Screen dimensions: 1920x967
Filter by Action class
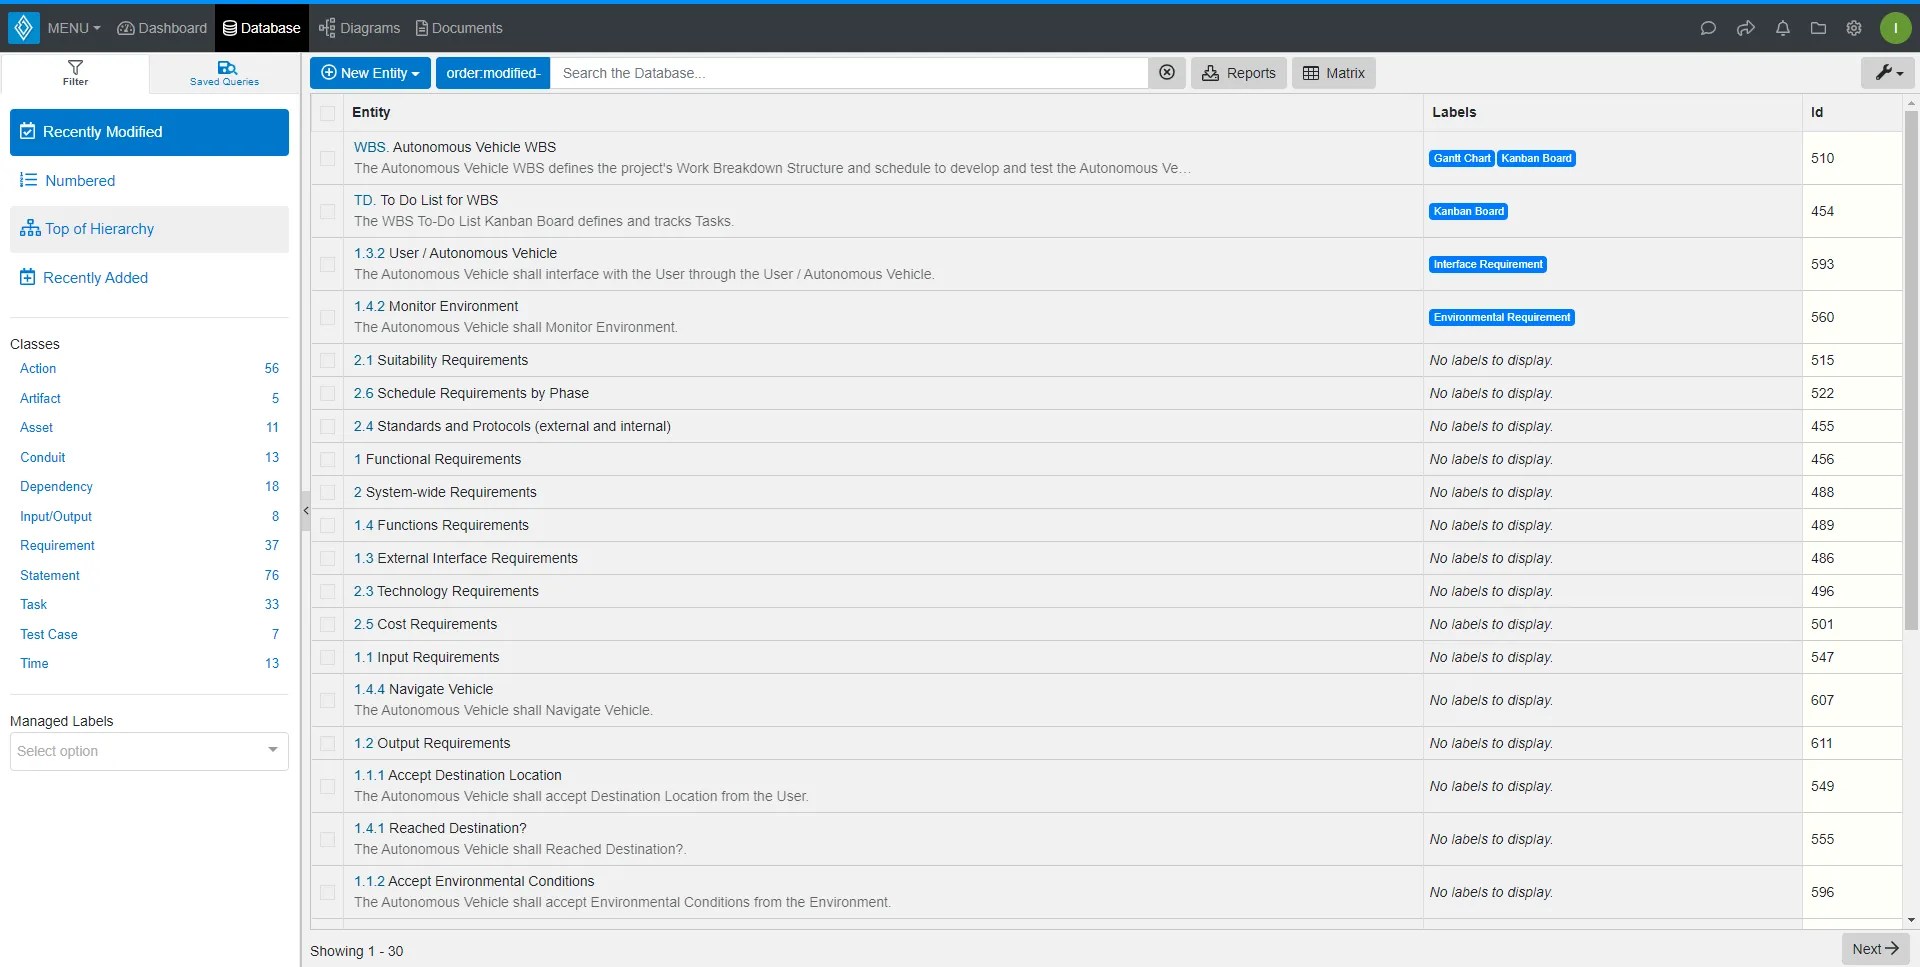coord(38,369)
